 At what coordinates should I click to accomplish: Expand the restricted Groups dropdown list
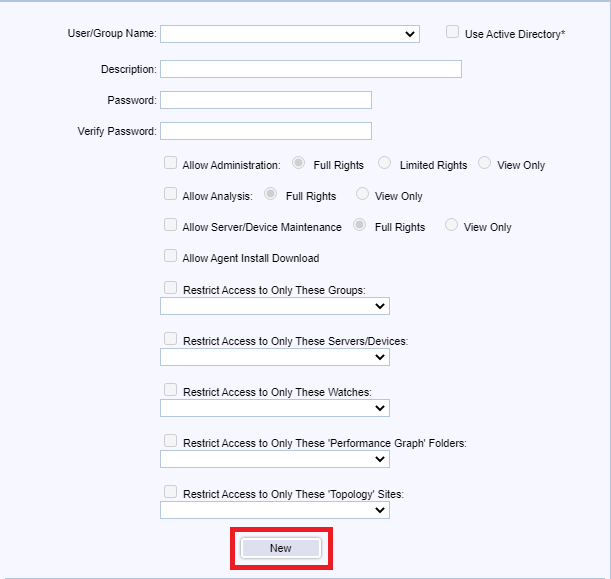pyautogui.click(x=274, y=305)
